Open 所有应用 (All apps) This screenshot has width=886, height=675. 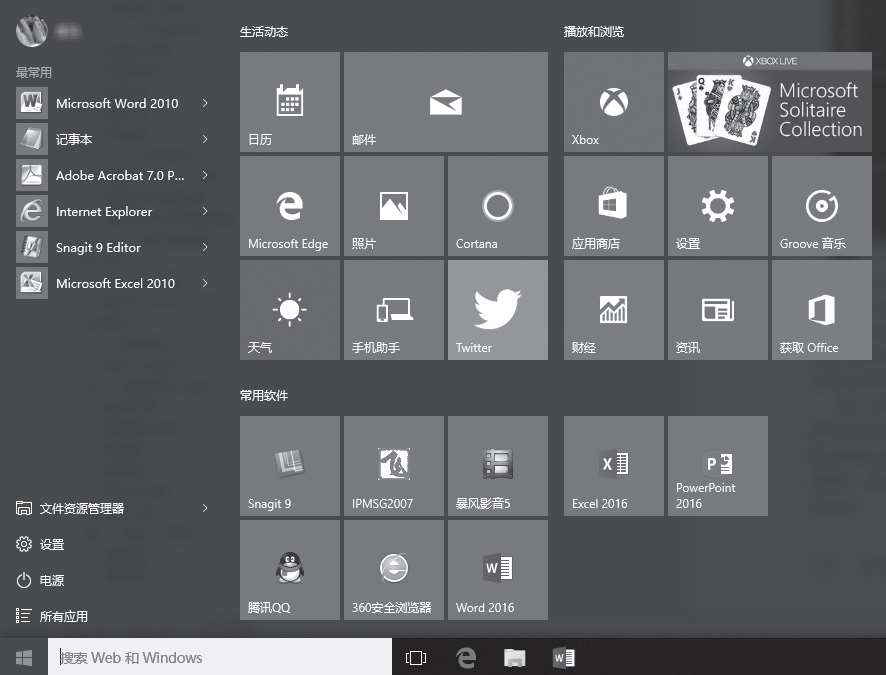(x=63, y=616)
